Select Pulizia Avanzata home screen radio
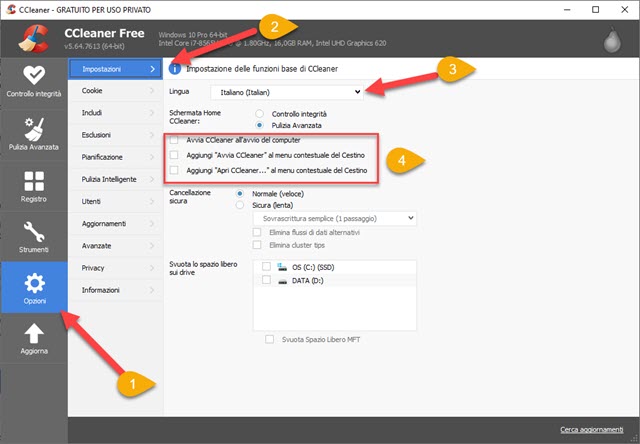This screenshot has width=640, height=444. (x=259, y=125)
